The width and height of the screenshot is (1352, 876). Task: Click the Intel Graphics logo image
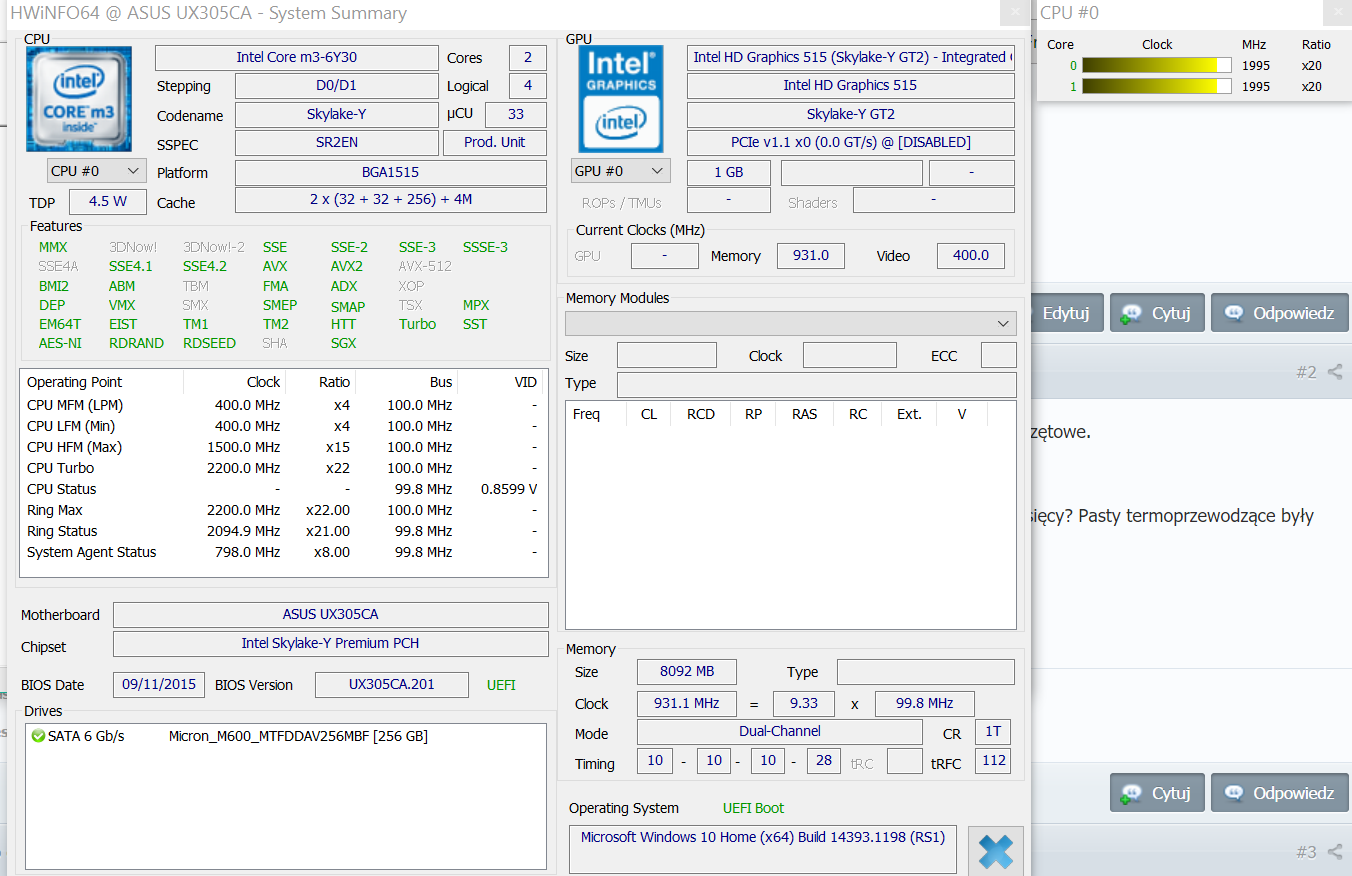point(621,98)
